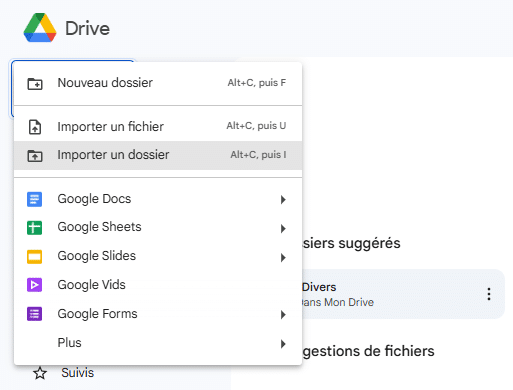Viewport: 513px width, 390px height.
Task: Click the Google Slides label
Action: pos(97,256)
